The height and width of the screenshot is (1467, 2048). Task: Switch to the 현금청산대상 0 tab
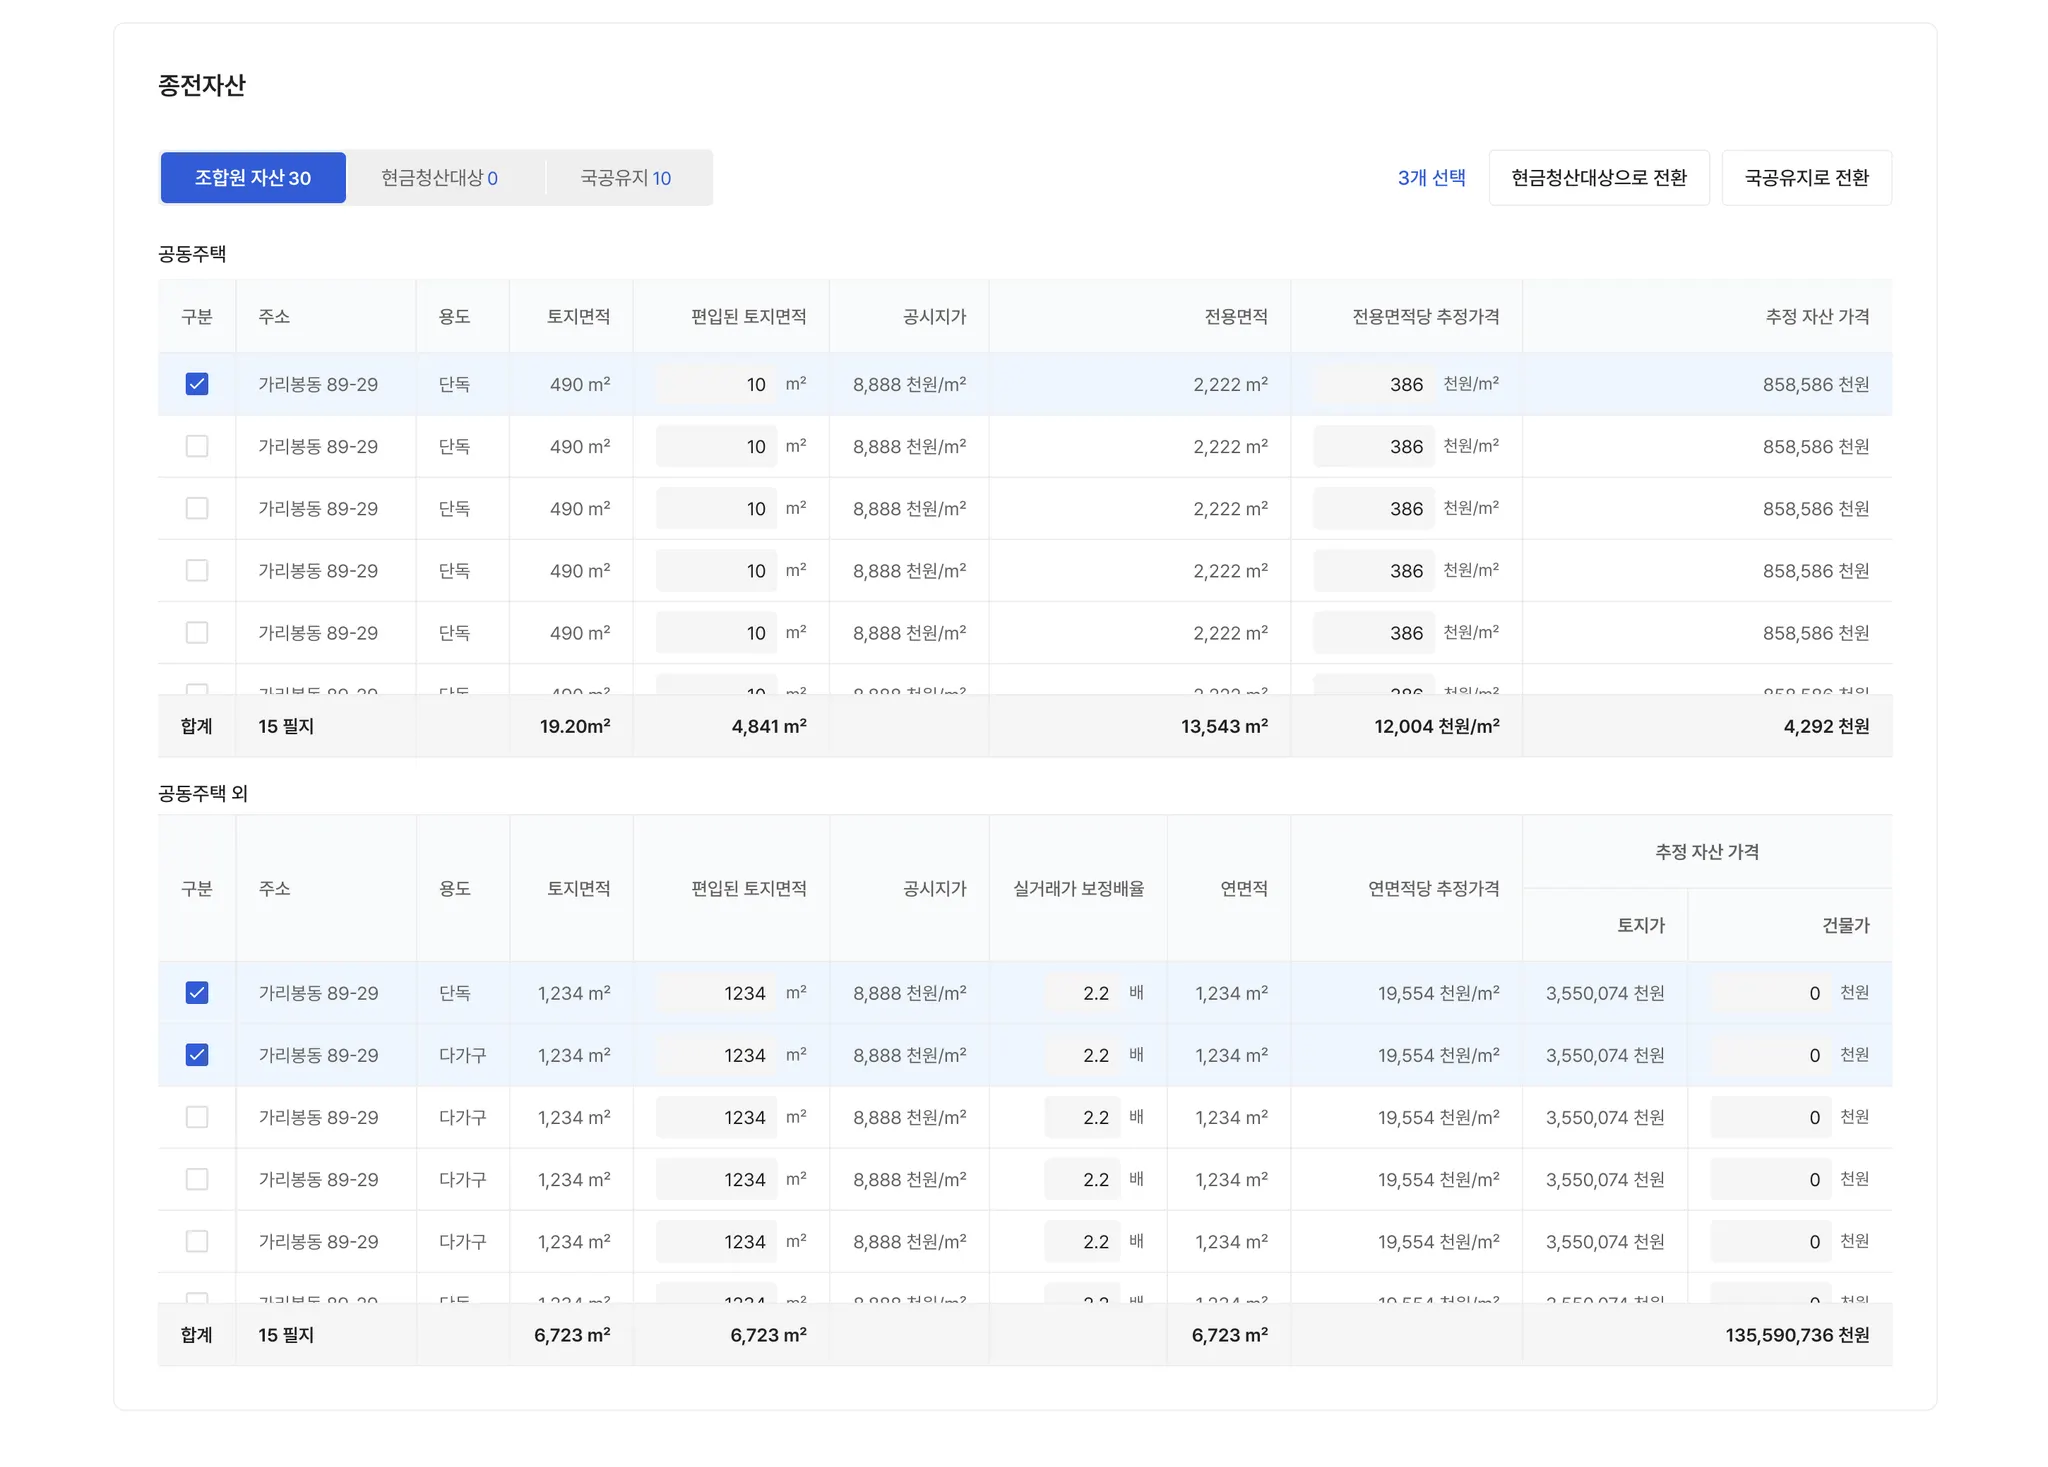pos(439,178)
